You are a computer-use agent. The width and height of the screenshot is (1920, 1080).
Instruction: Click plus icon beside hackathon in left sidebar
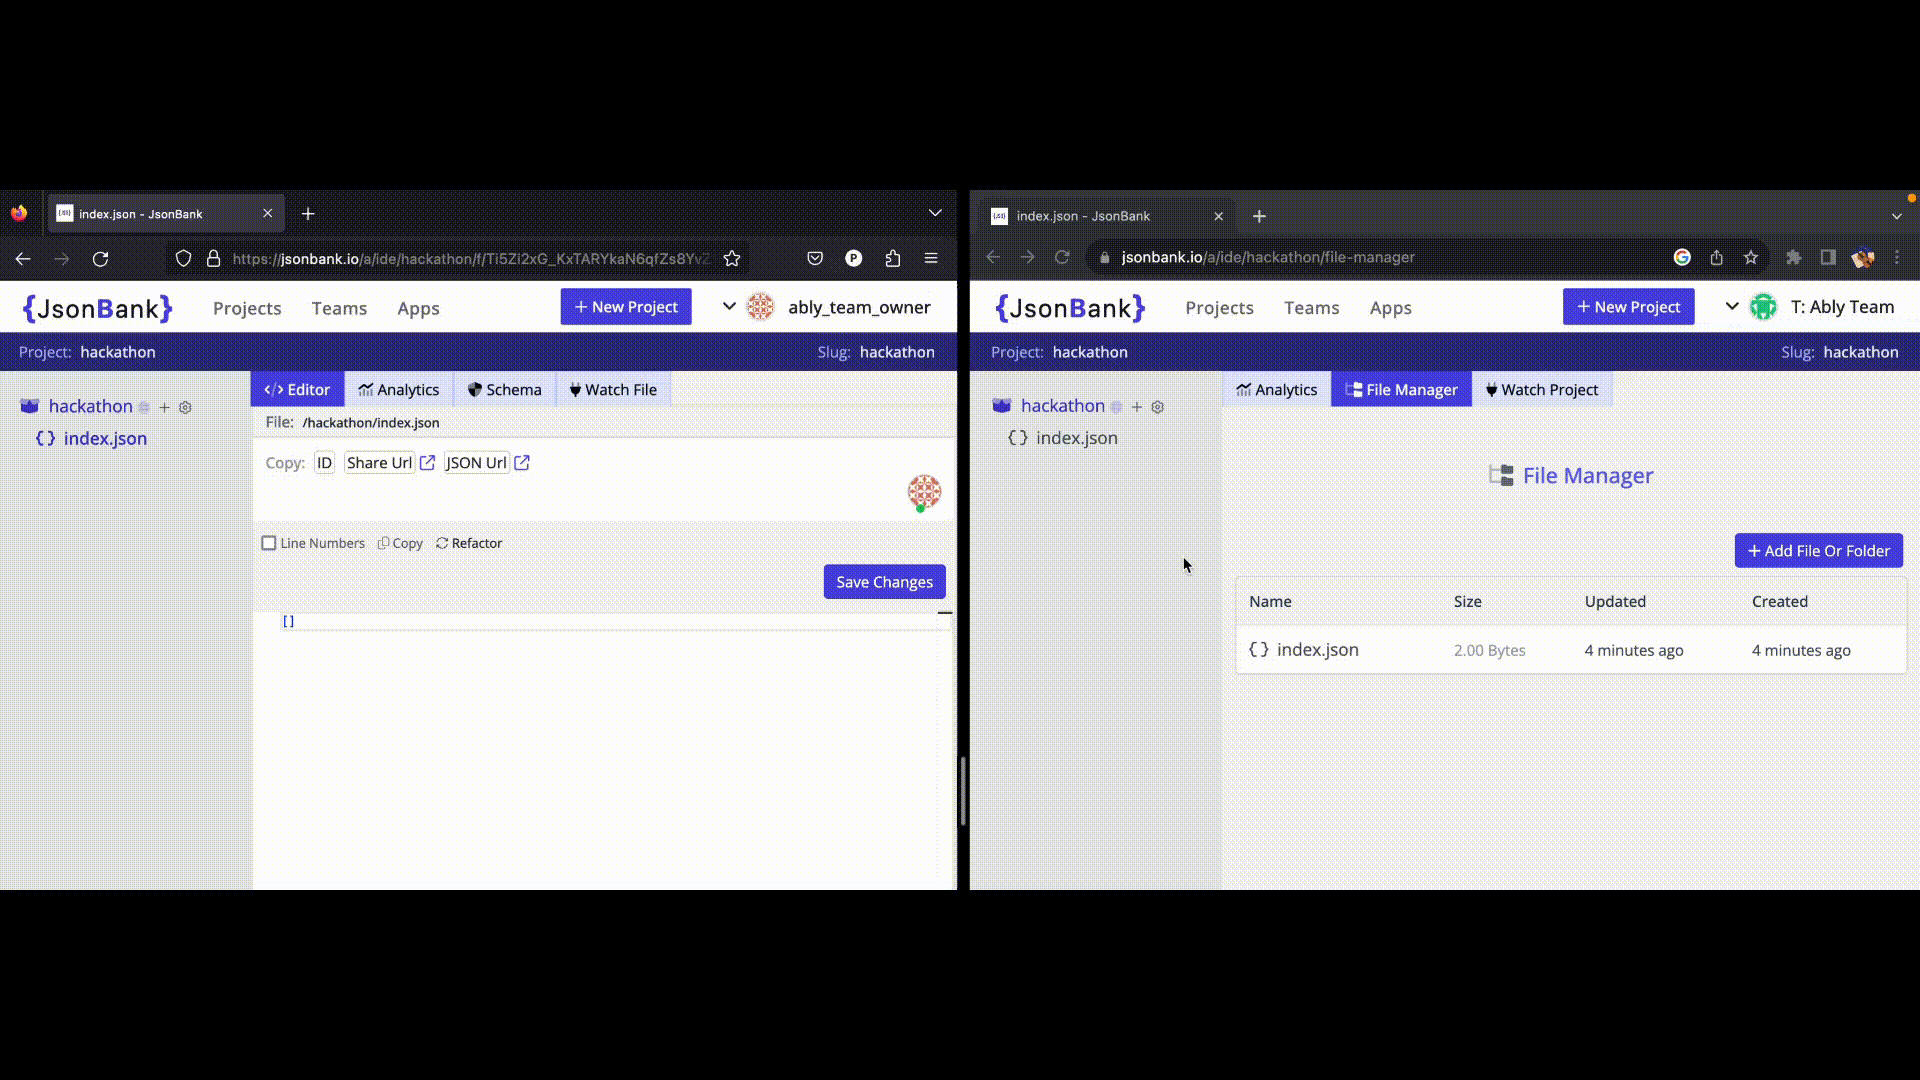(164, 407)
